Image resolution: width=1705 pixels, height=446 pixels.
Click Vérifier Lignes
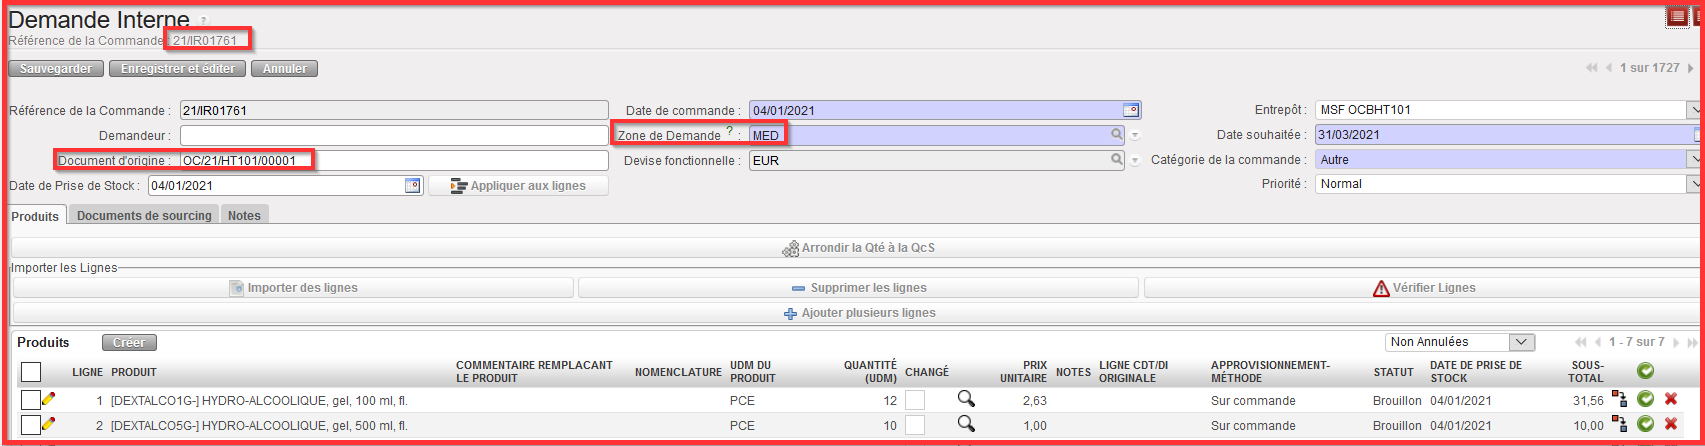[1424, 288]
